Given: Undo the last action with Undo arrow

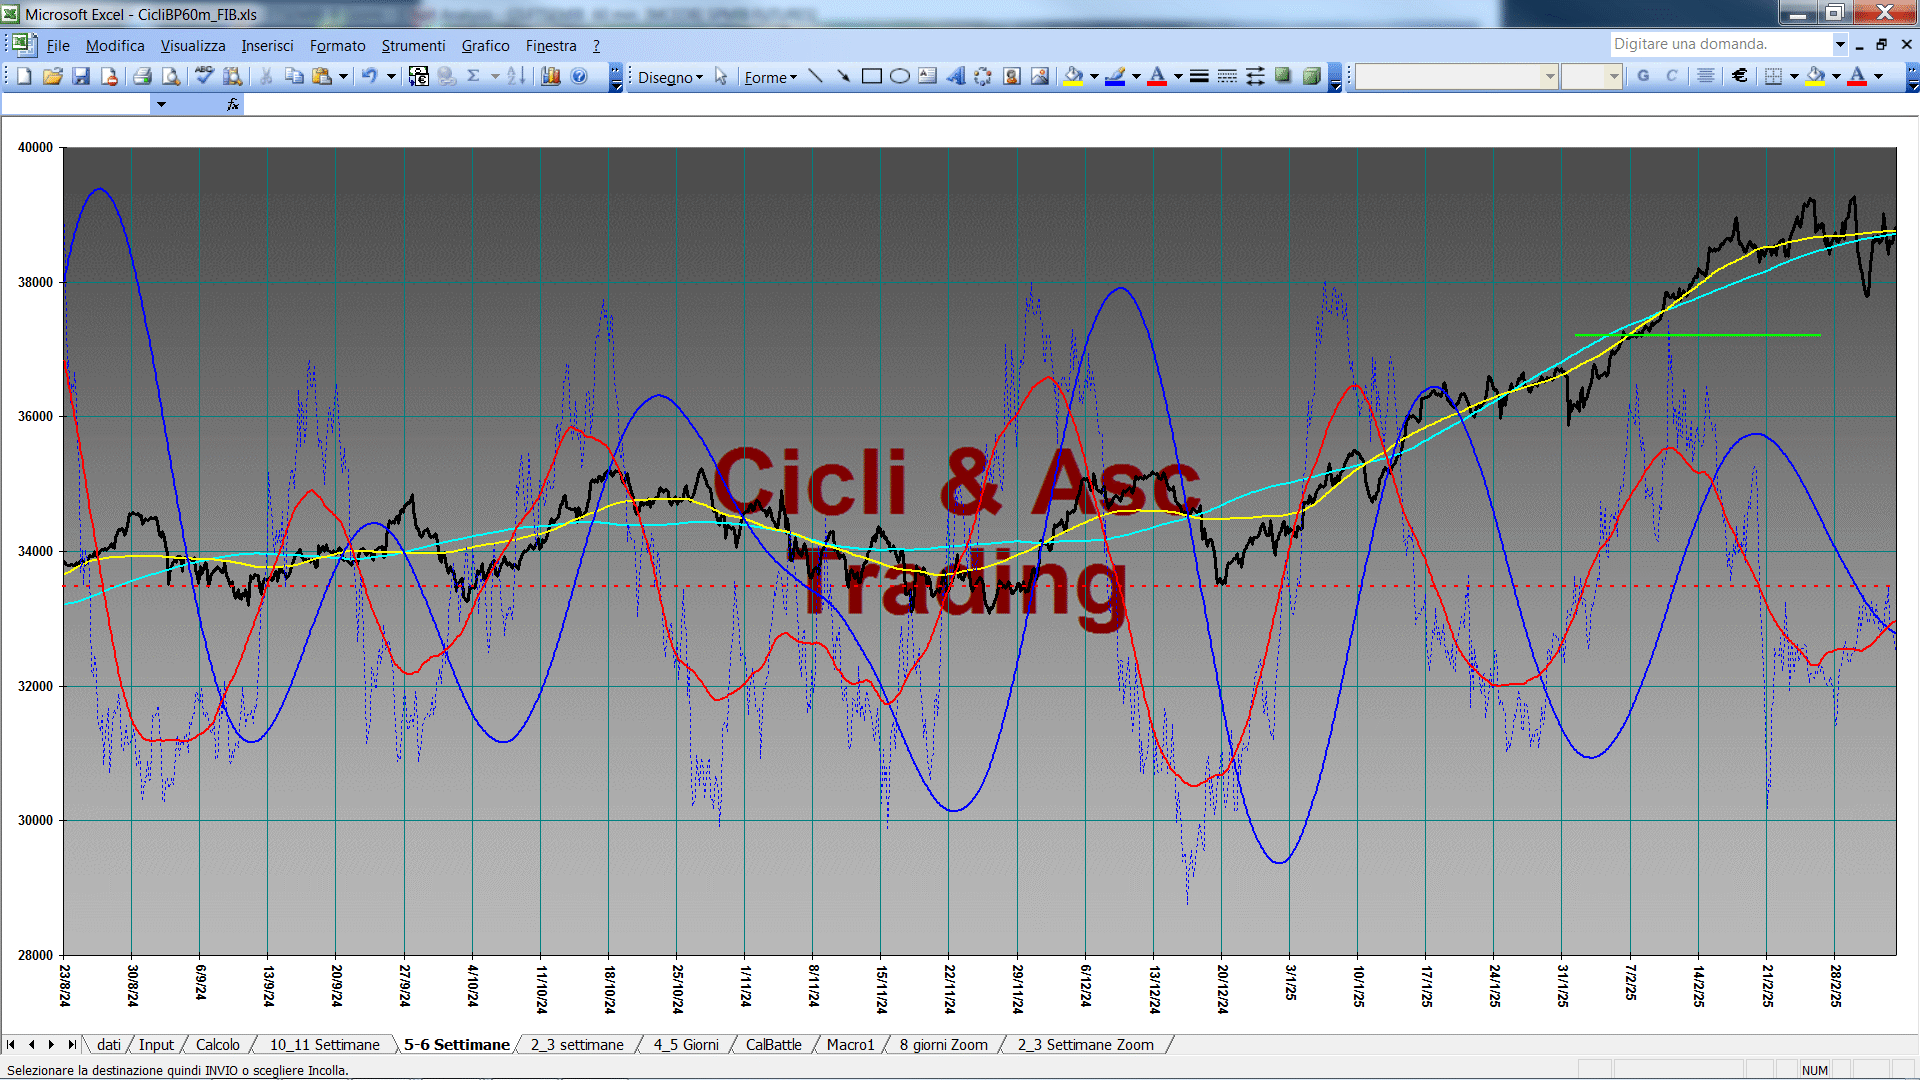Looking at the screenshot, I should (370, 76).
